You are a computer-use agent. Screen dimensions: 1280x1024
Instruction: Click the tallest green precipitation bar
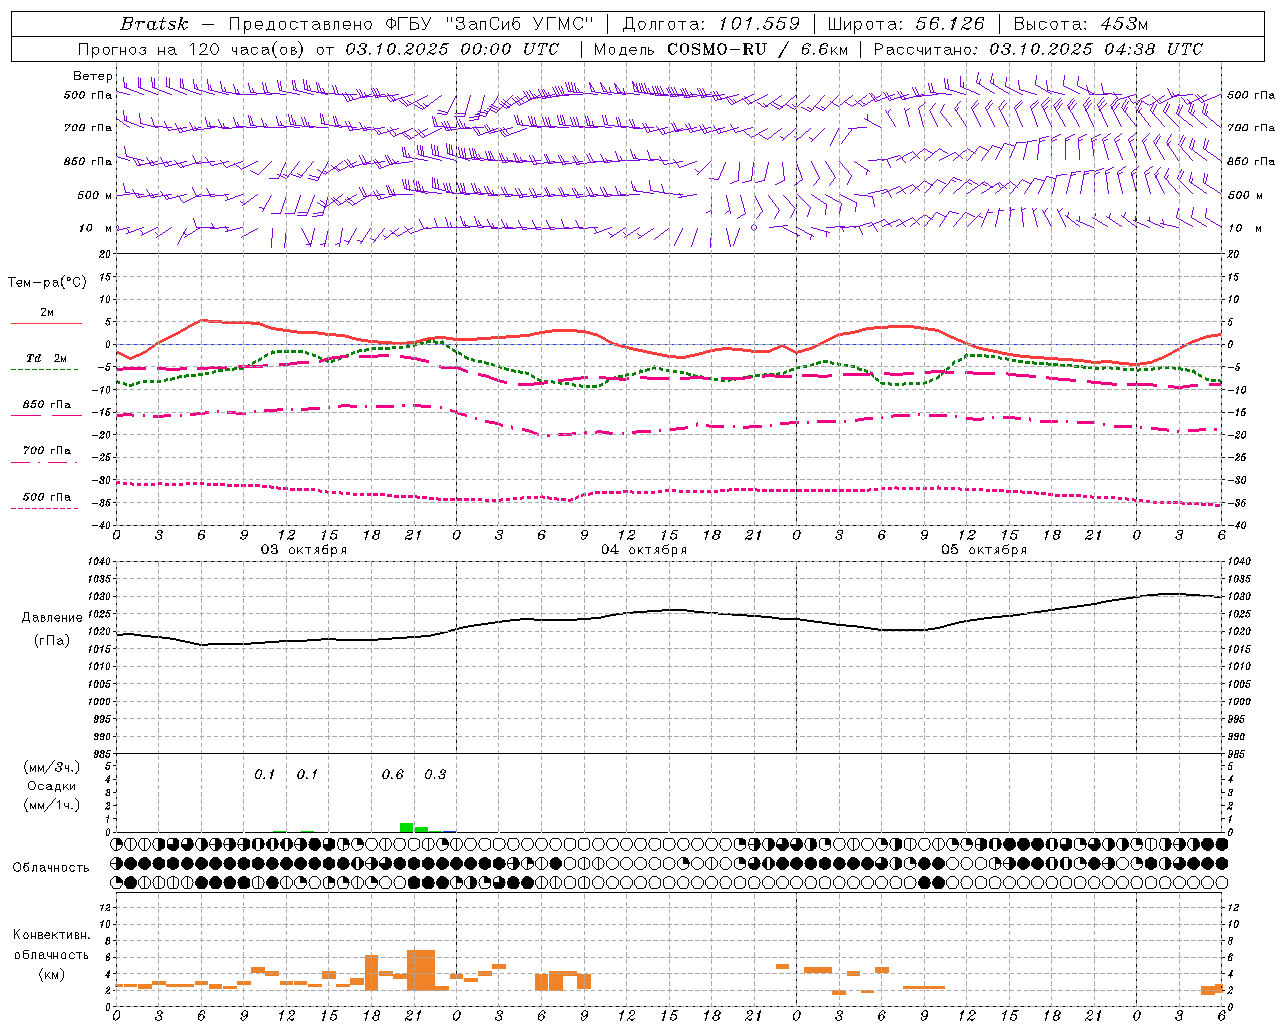(407, 828)
